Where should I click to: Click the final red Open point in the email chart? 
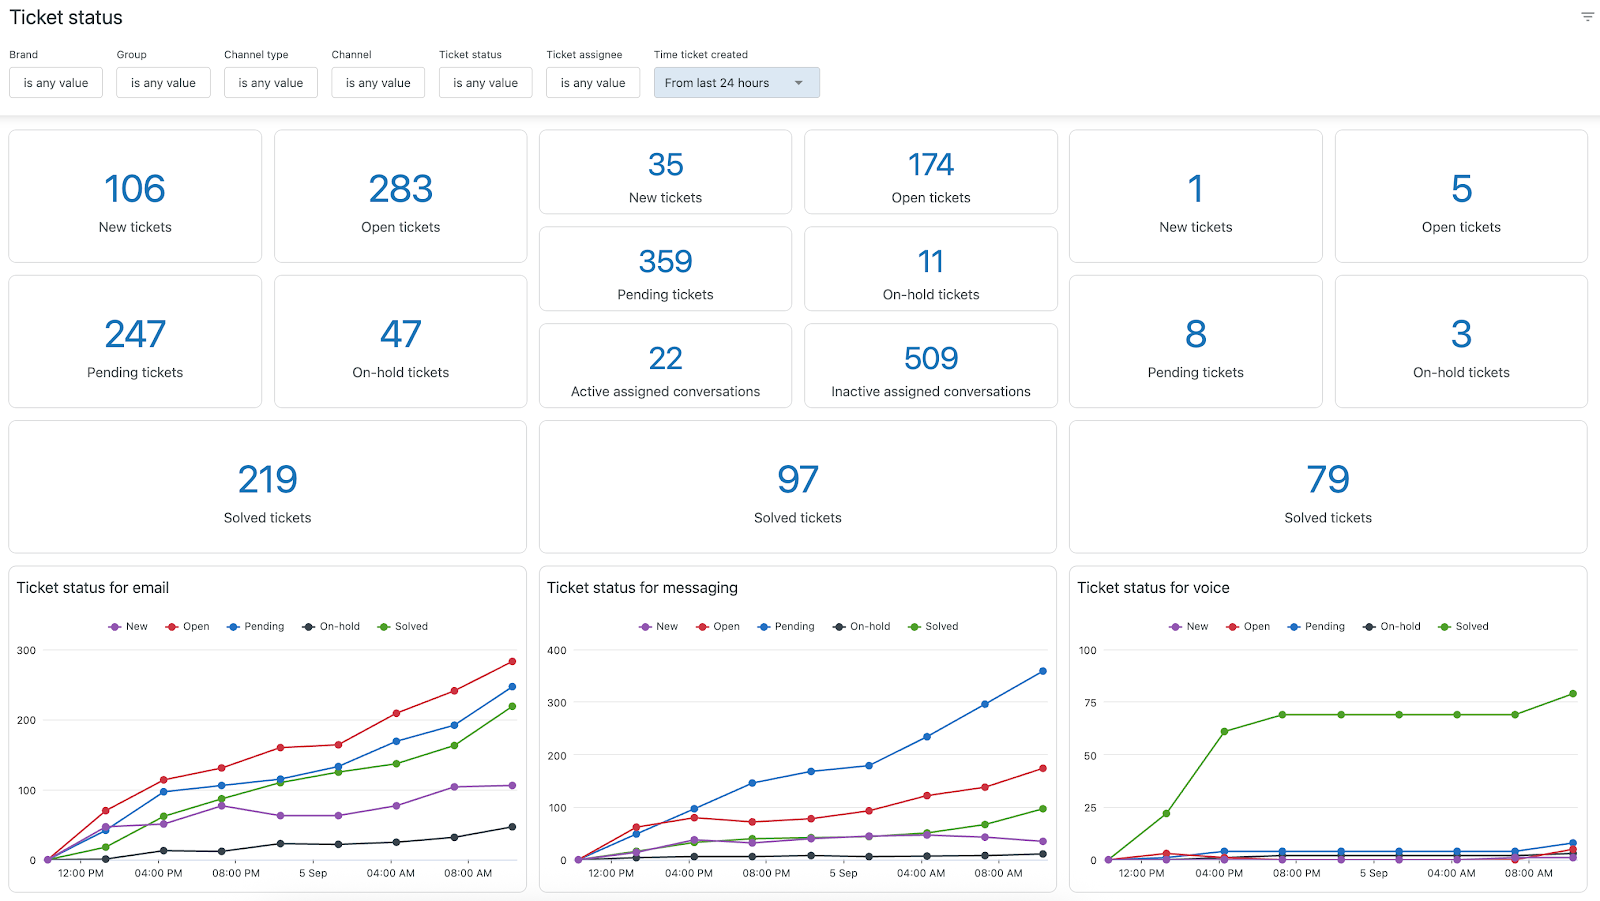click(512, 661)
